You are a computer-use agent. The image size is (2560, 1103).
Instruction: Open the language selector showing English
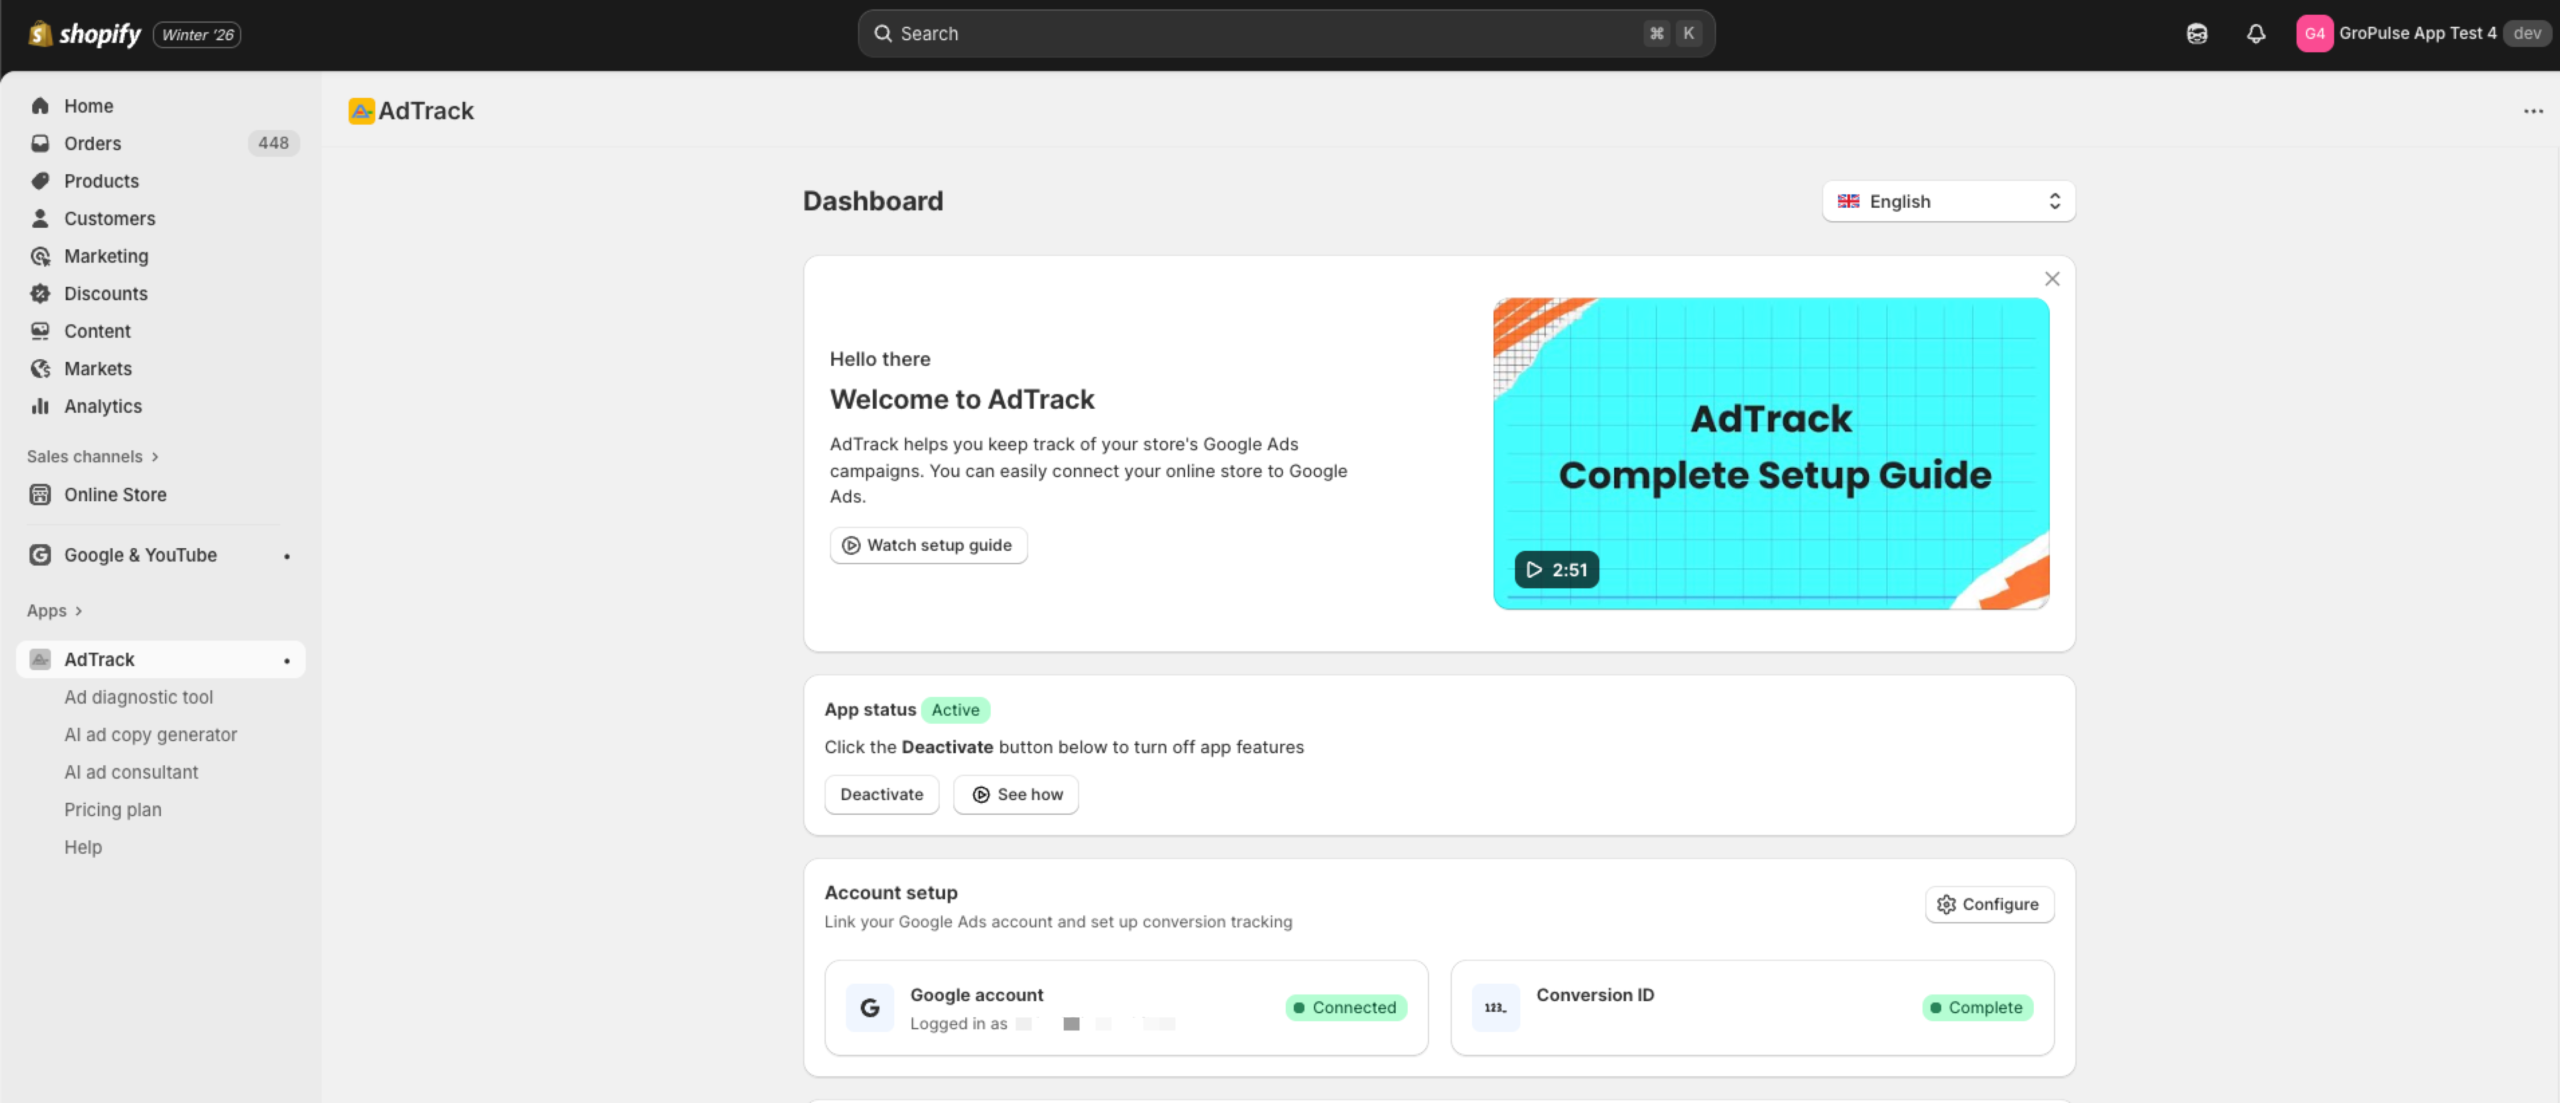[1946, 201]
